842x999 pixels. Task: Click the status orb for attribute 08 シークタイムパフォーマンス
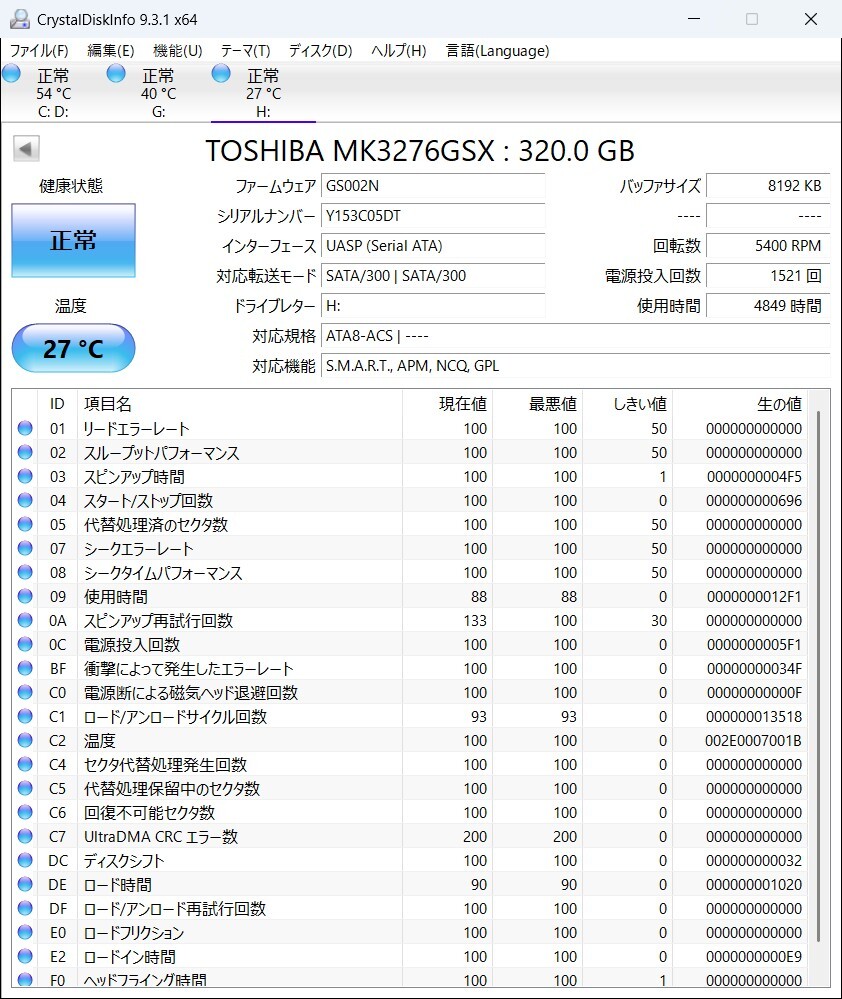click(x=25, y=572)
